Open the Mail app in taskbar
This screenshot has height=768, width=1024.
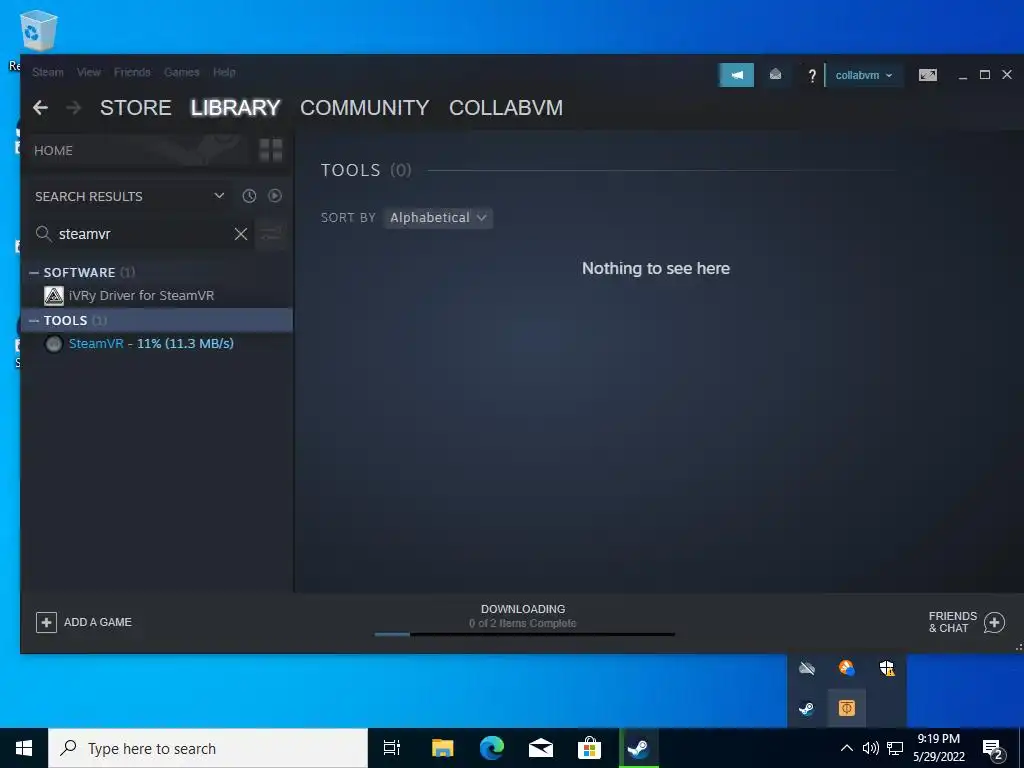point(541,748)
